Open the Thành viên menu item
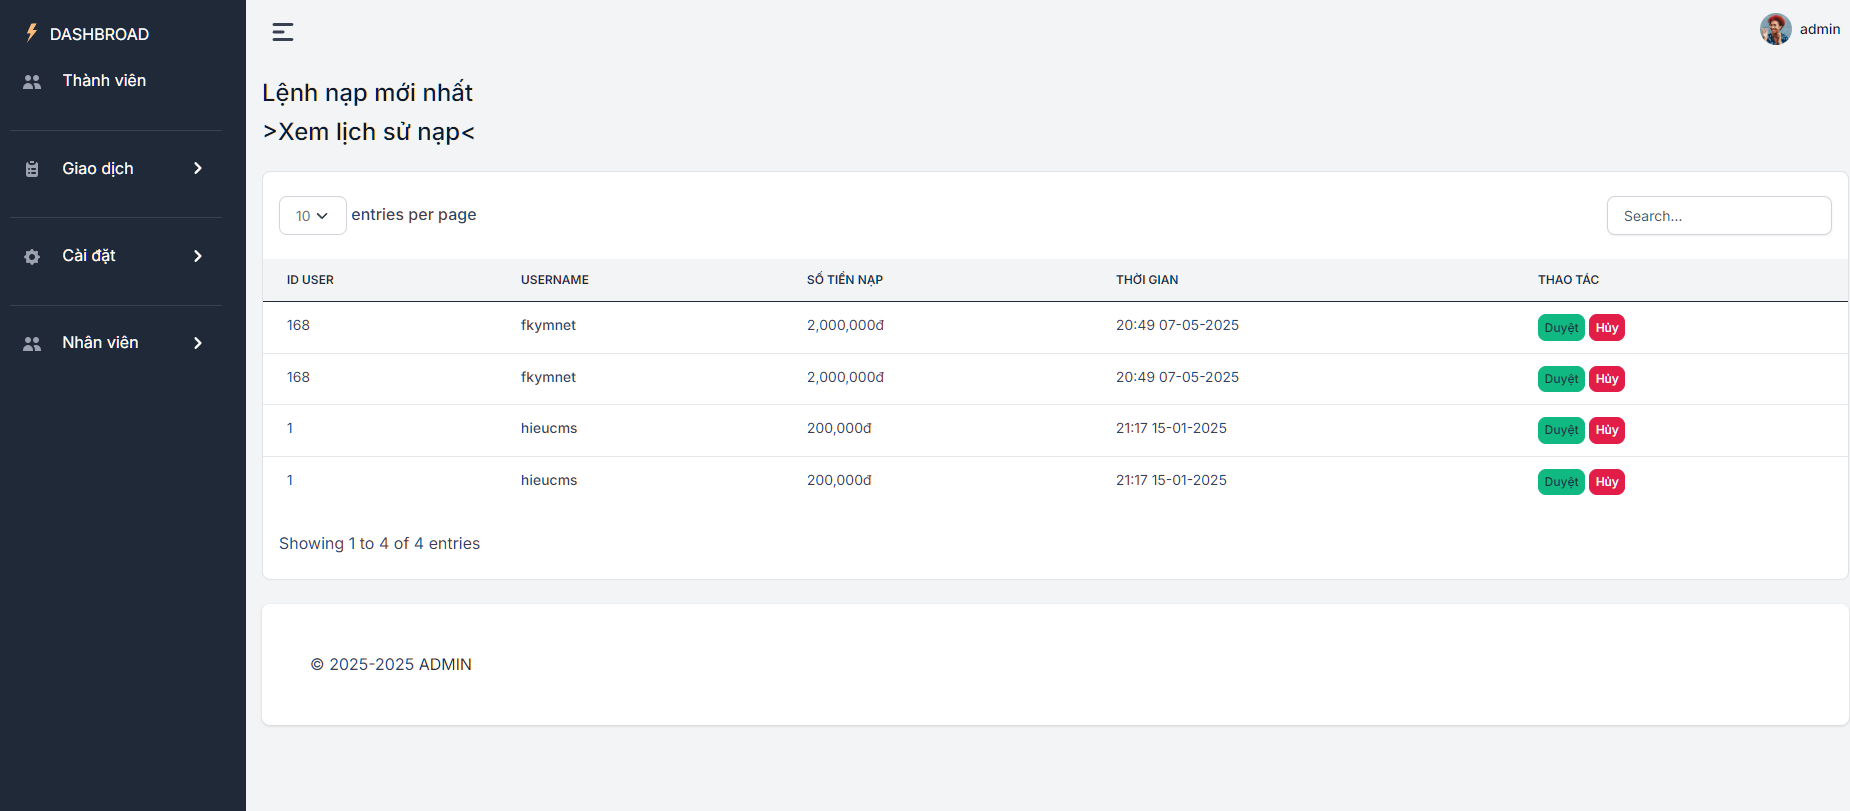This screenshot has height=811, width=1850. point(104,81)
